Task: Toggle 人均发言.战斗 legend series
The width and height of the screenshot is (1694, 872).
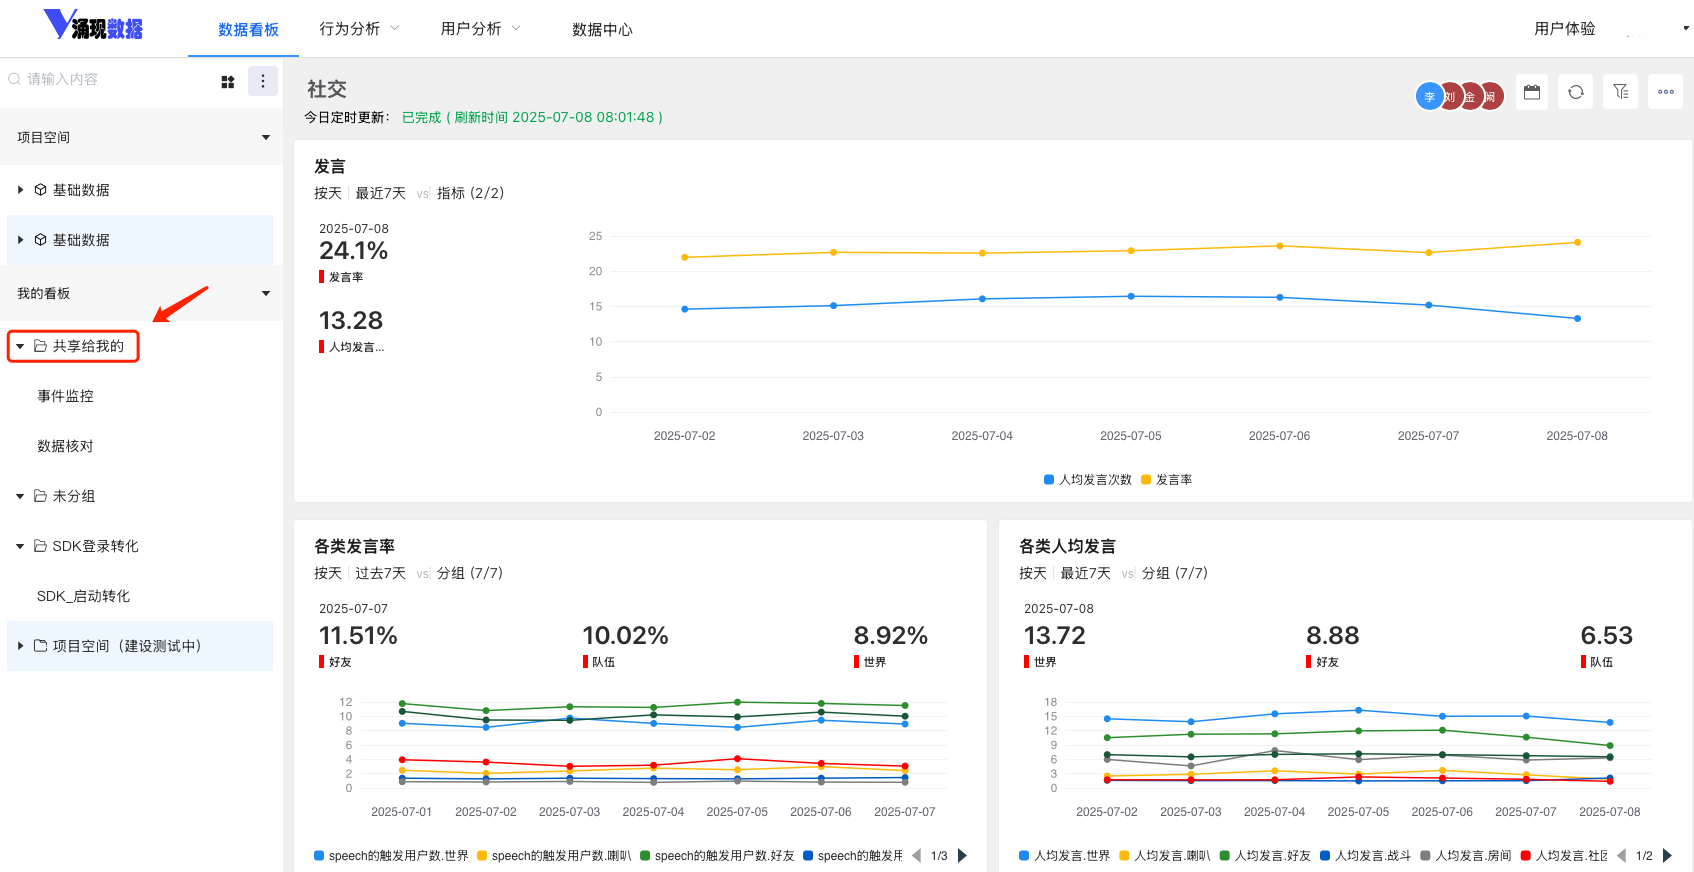Action: click(x=1366, y=856)
